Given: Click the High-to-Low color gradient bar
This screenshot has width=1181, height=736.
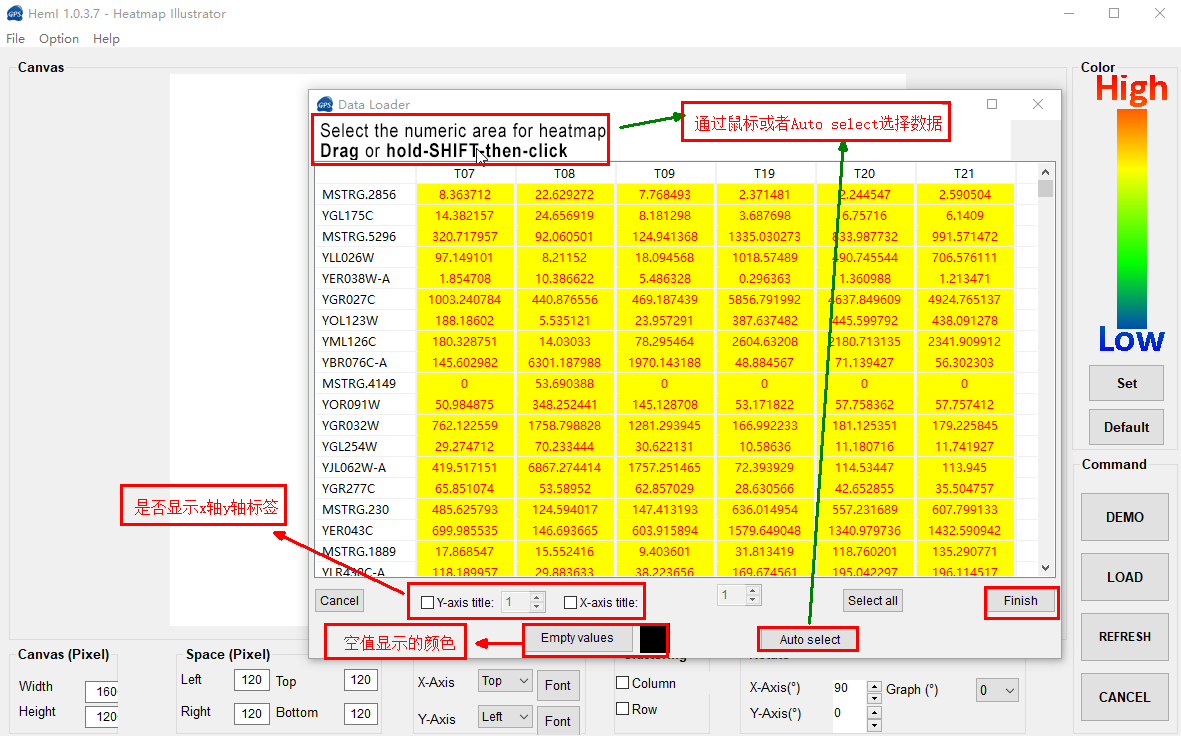Looking at the screenshot, I should (x=1131, y=218).
